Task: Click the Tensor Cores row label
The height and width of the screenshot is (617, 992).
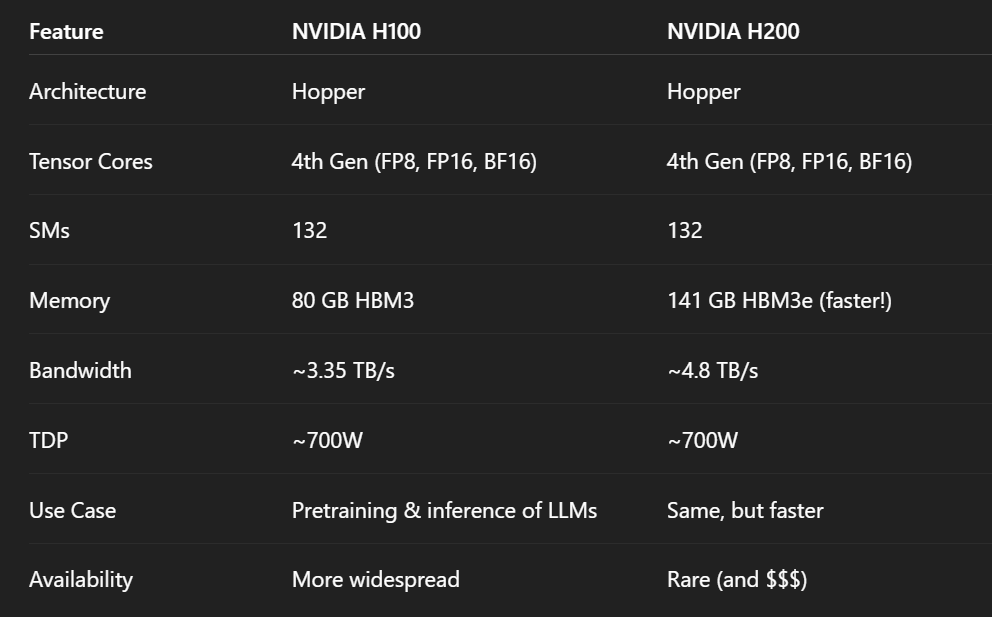Action: 90,161
